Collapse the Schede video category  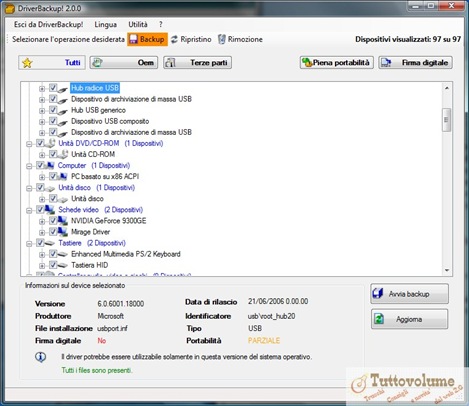pyautogui.click(x=29, y=210)
